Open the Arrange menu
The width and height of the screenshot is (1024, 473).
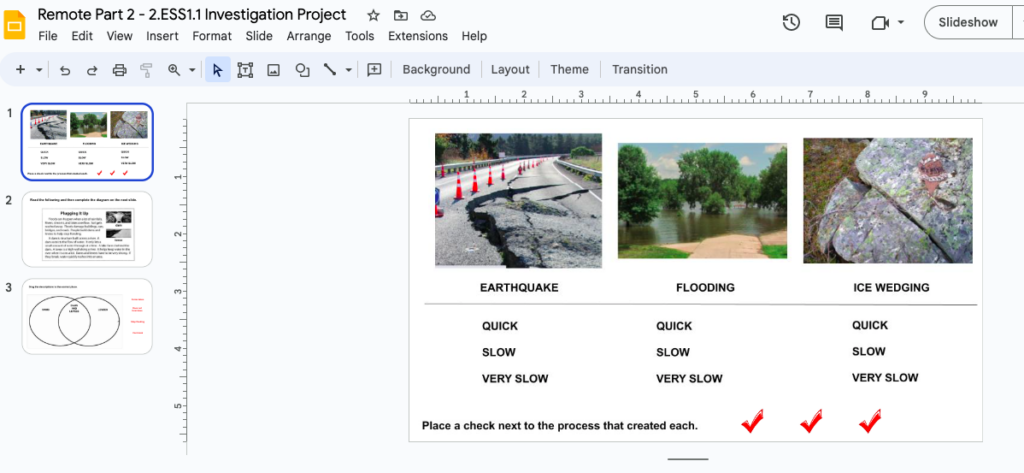point(309,36)
